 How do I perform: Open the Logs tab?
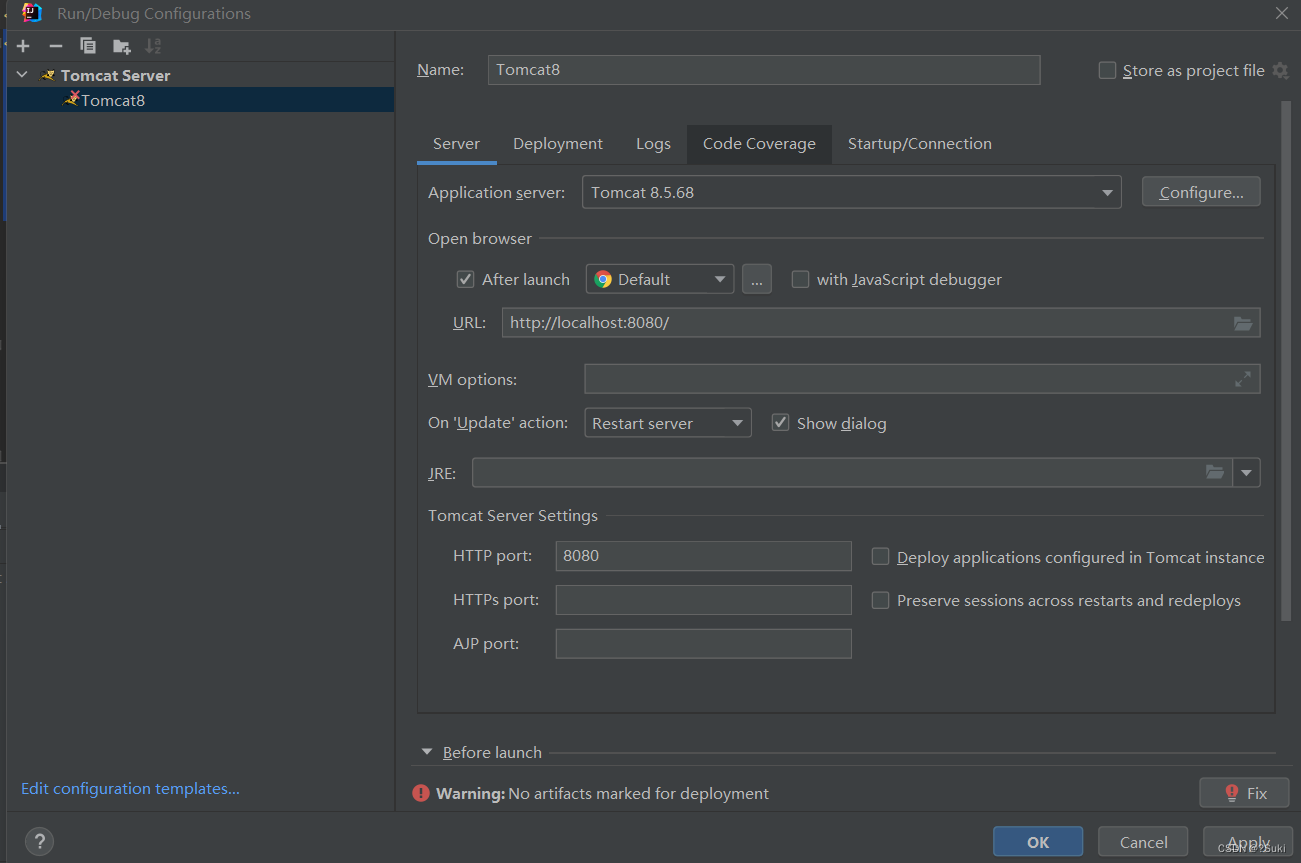click(653, 144)
